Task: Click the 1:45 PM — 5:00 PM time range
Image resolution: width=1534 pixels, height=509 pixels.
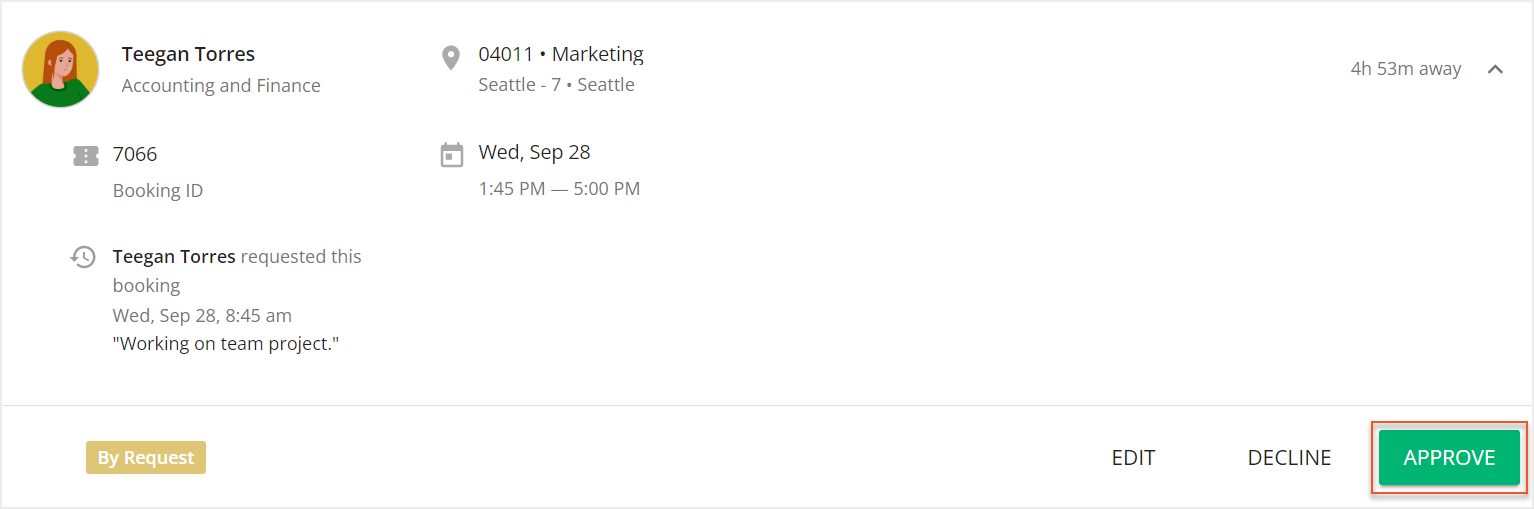Action: [559, 188]
